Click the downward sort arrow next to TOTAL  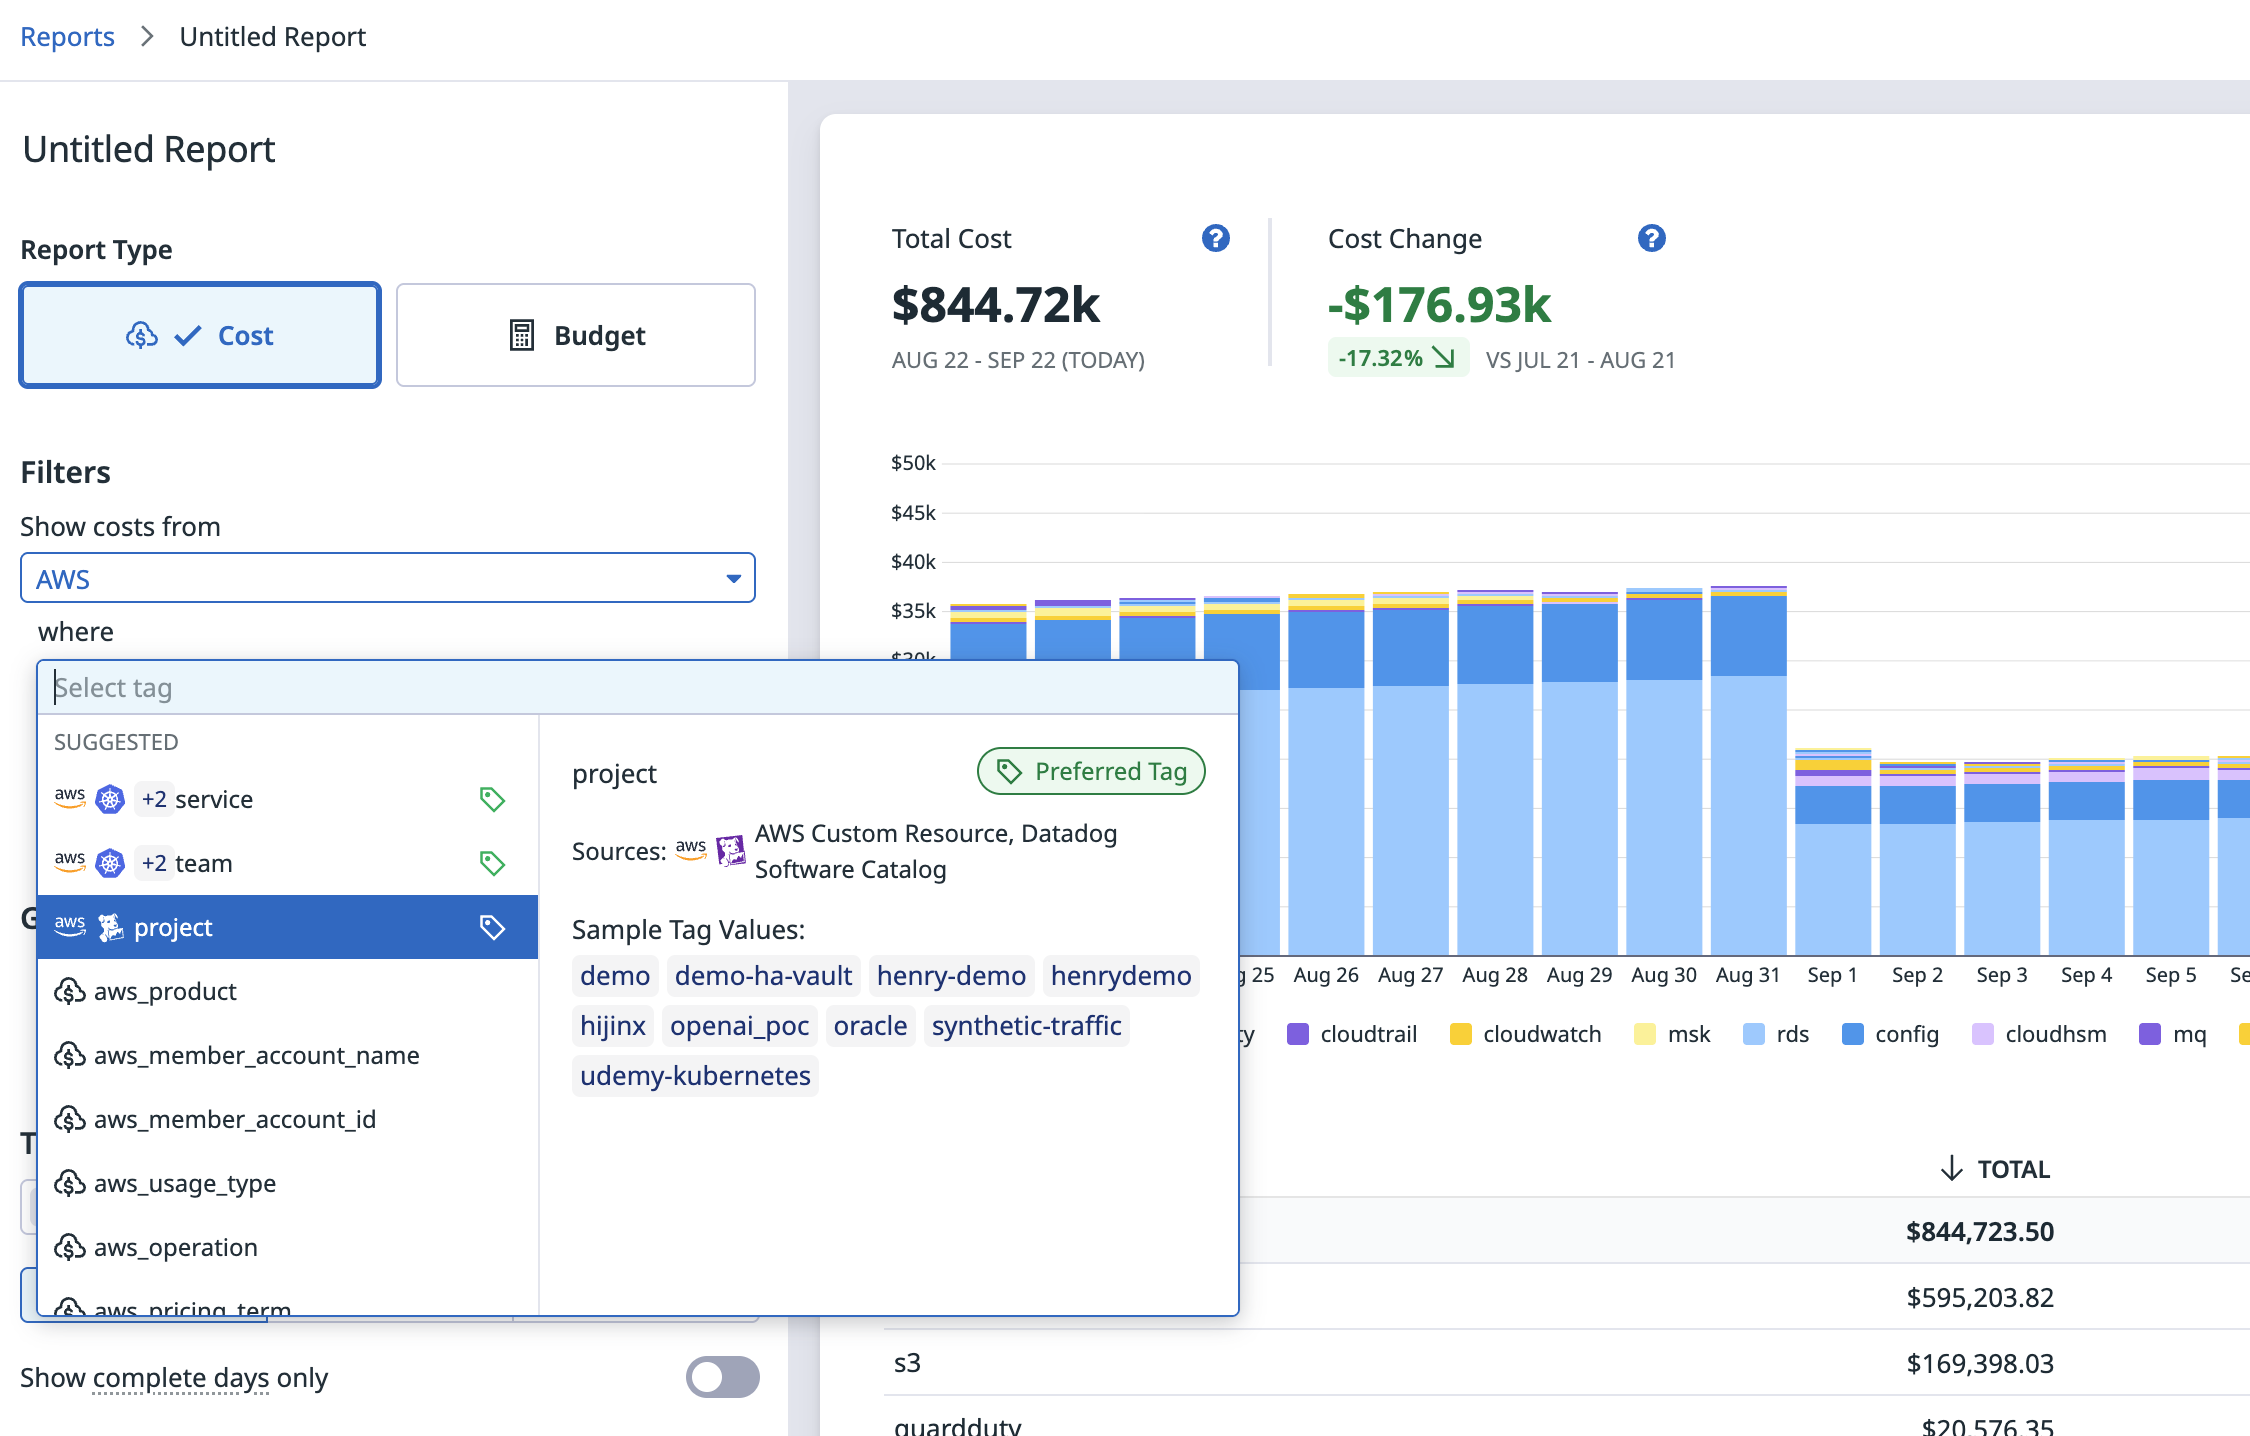[x=1951, y=1169]
